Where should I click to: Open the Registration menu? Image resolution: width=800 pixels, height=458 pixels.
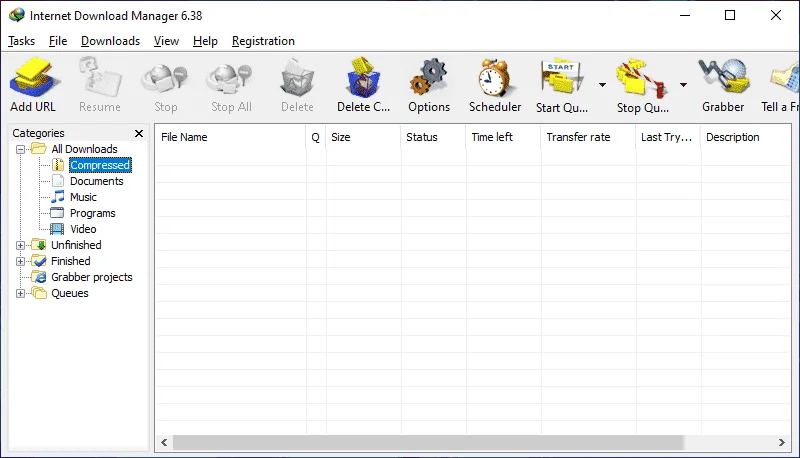coord(263,41)
